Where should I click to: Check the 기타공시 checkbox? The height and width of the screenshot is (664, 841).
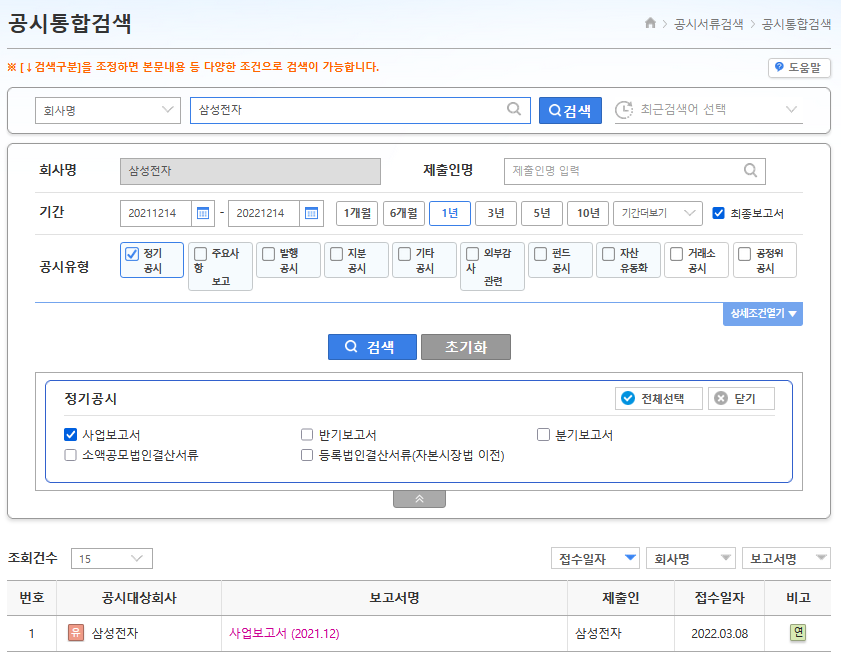coord(404,254)
